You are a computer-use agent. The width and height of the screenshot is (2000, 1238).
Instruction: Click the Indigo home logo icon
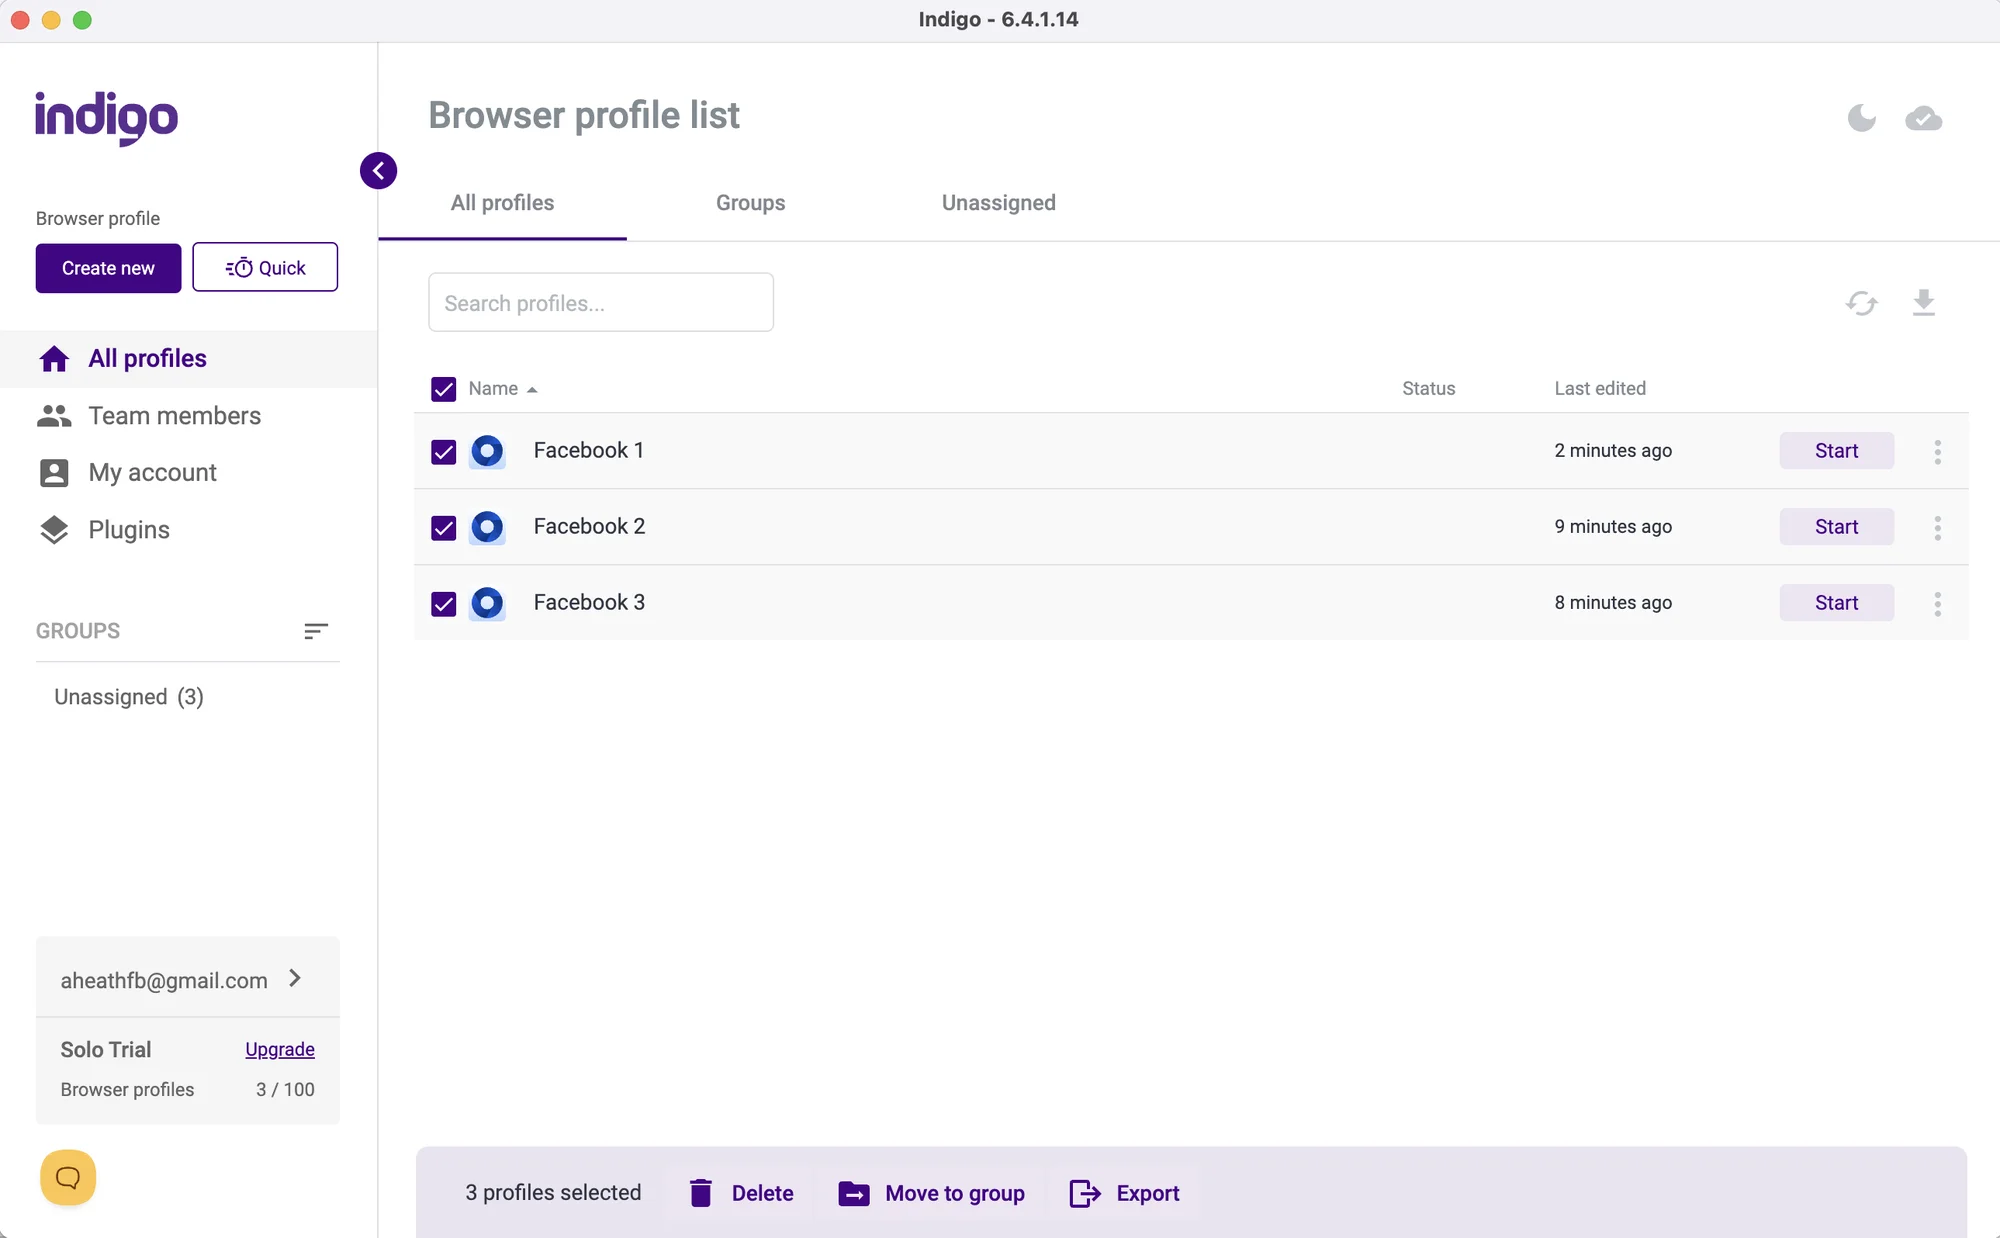[107, 119]
